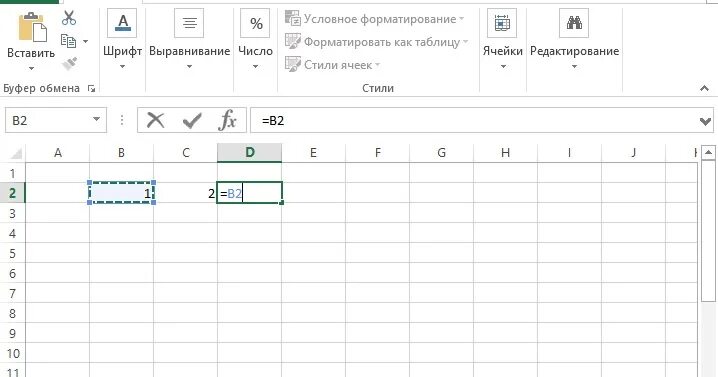The width and height of the screenshot is (718, 377).
Task: Collapse the ribbon with the caret arrow
Action: click(x=704, y=88)
